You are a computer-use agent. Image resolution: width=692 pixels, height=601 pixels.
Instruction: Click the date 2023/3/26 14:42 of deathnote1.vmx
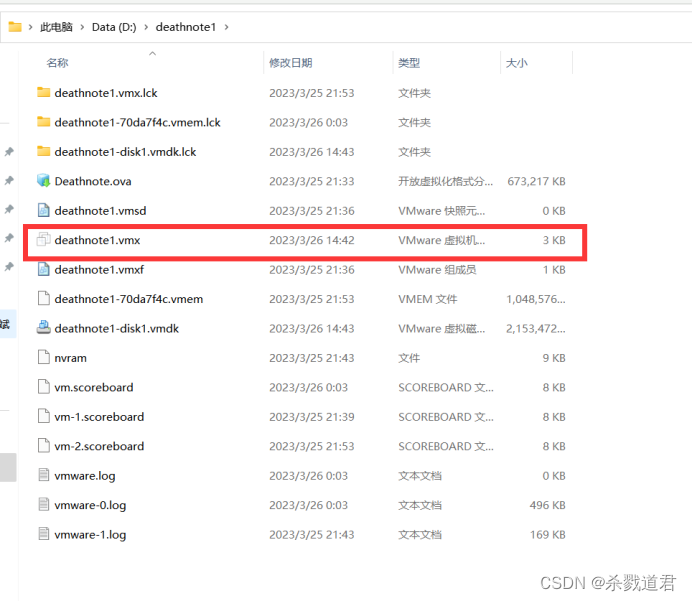(x=312, y=240)
